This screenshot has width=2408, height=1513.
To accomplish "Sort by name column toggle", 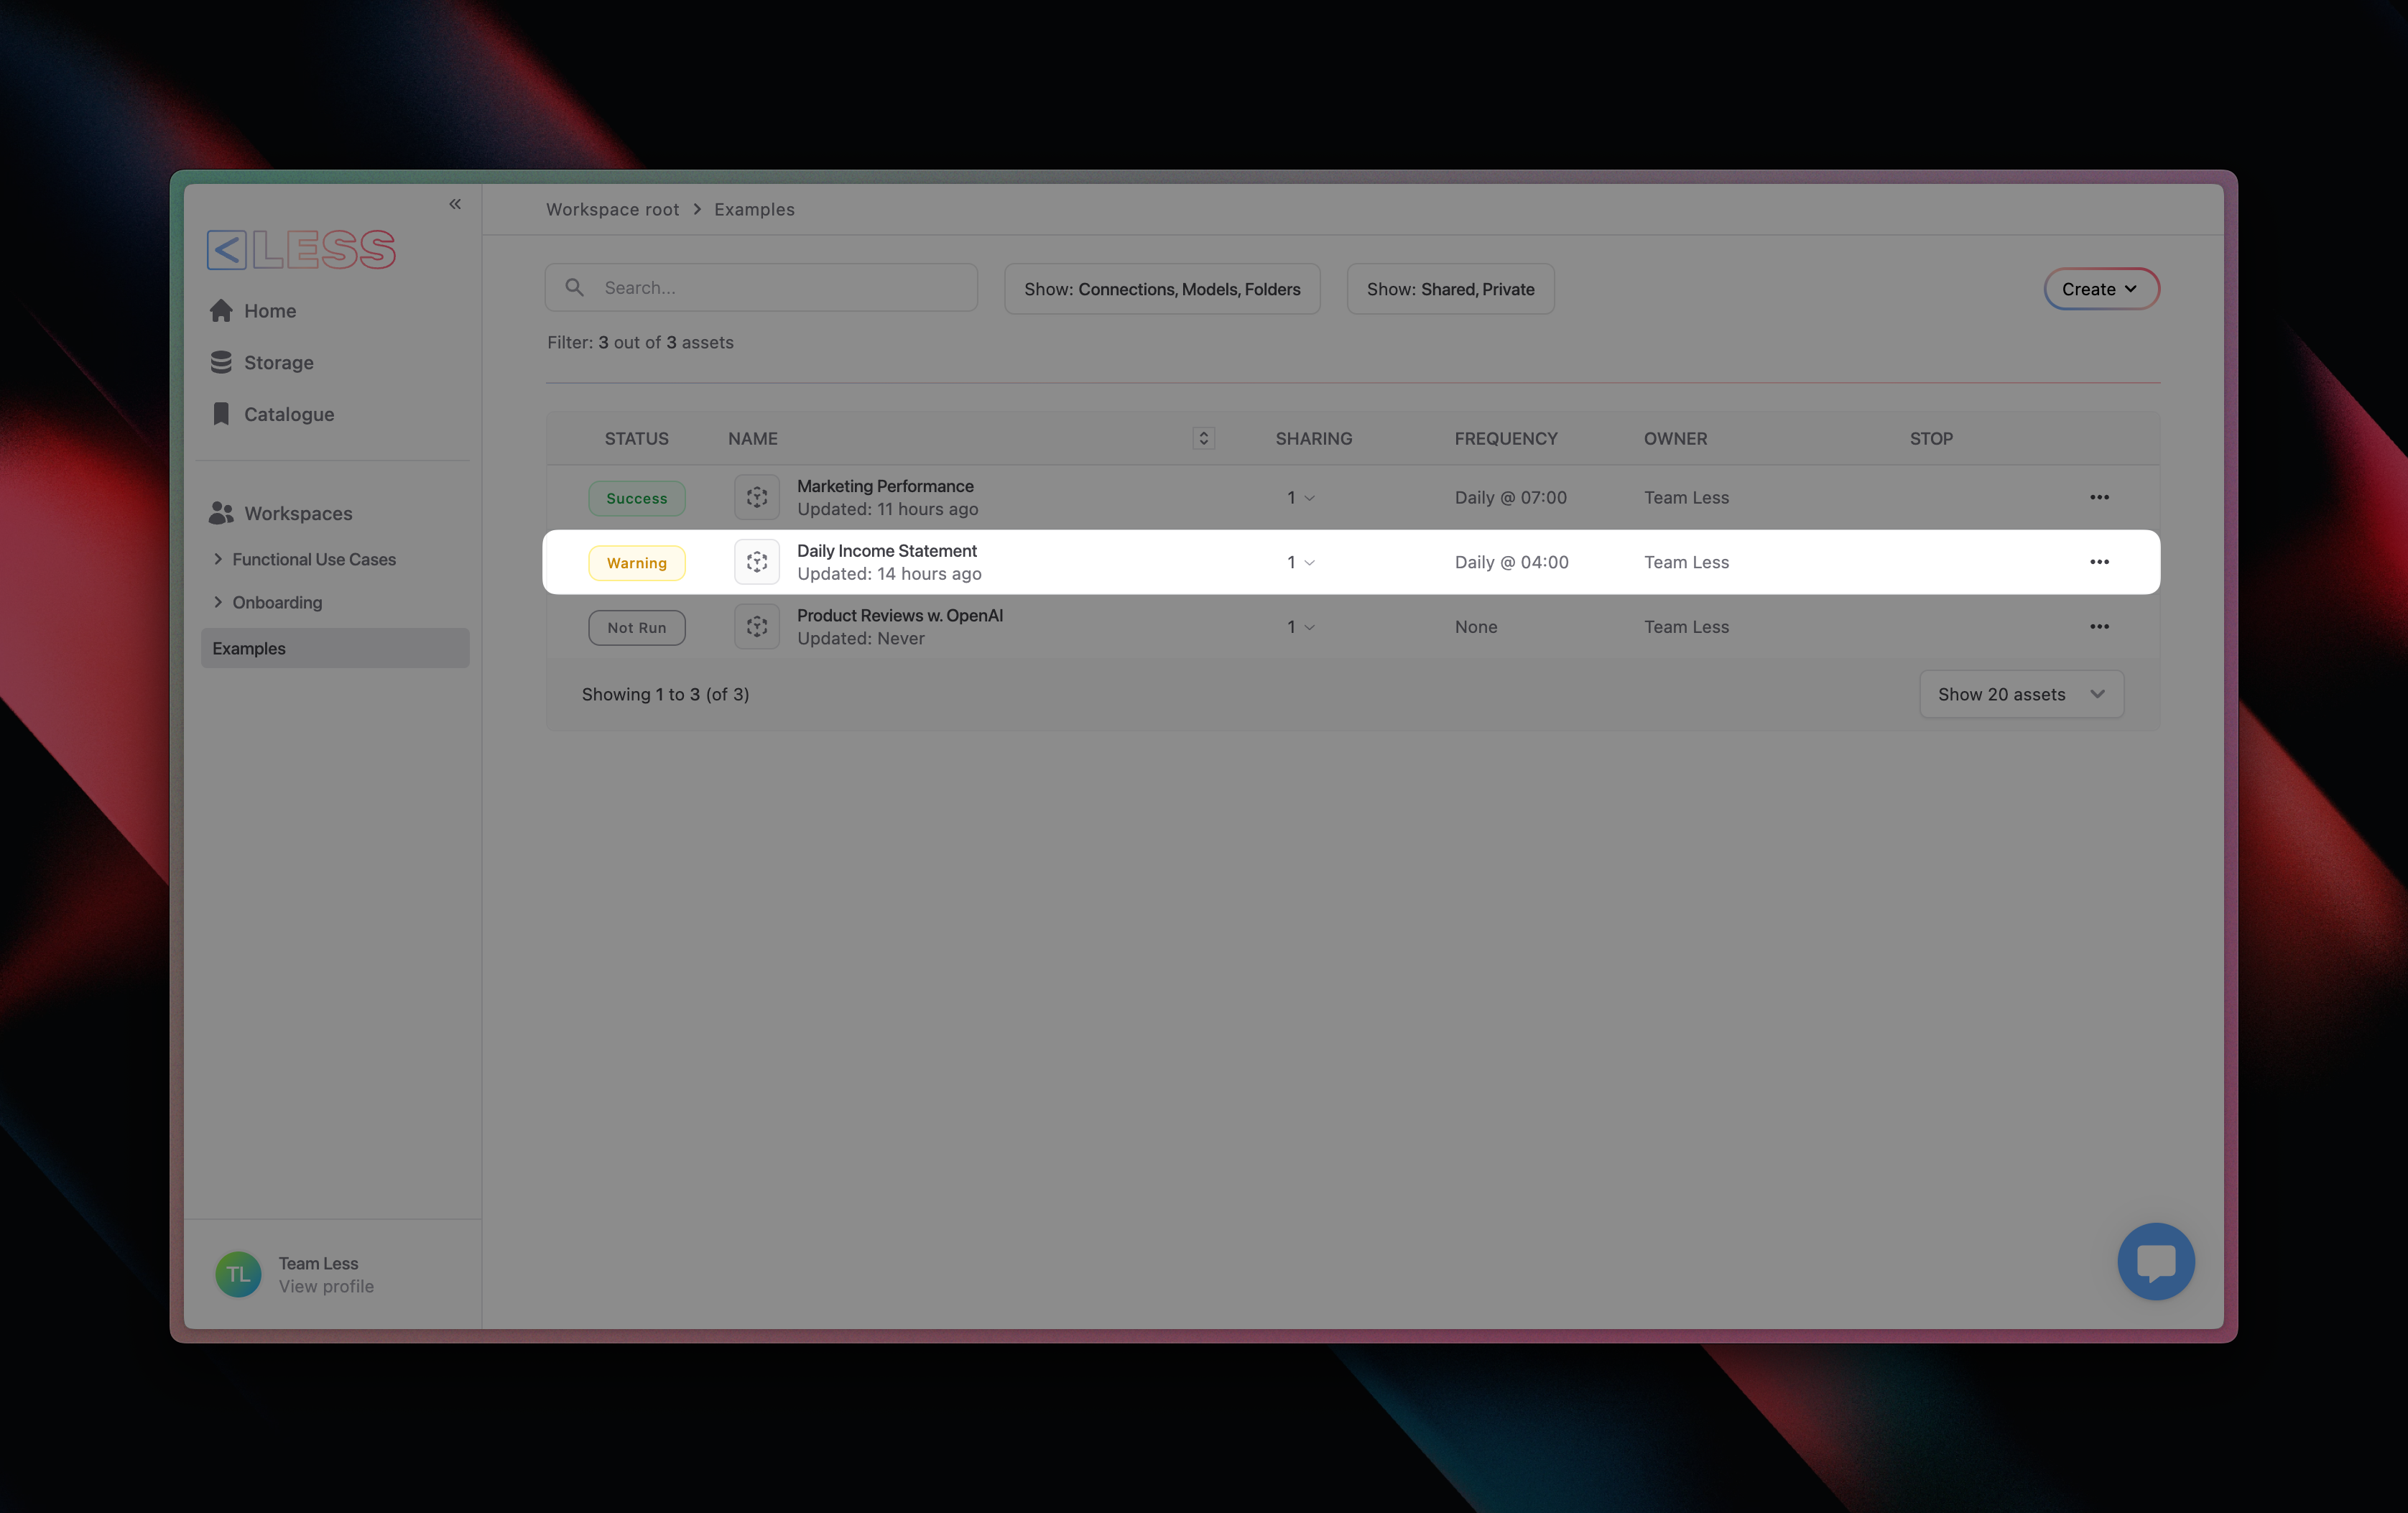I will pos(1203,438).
